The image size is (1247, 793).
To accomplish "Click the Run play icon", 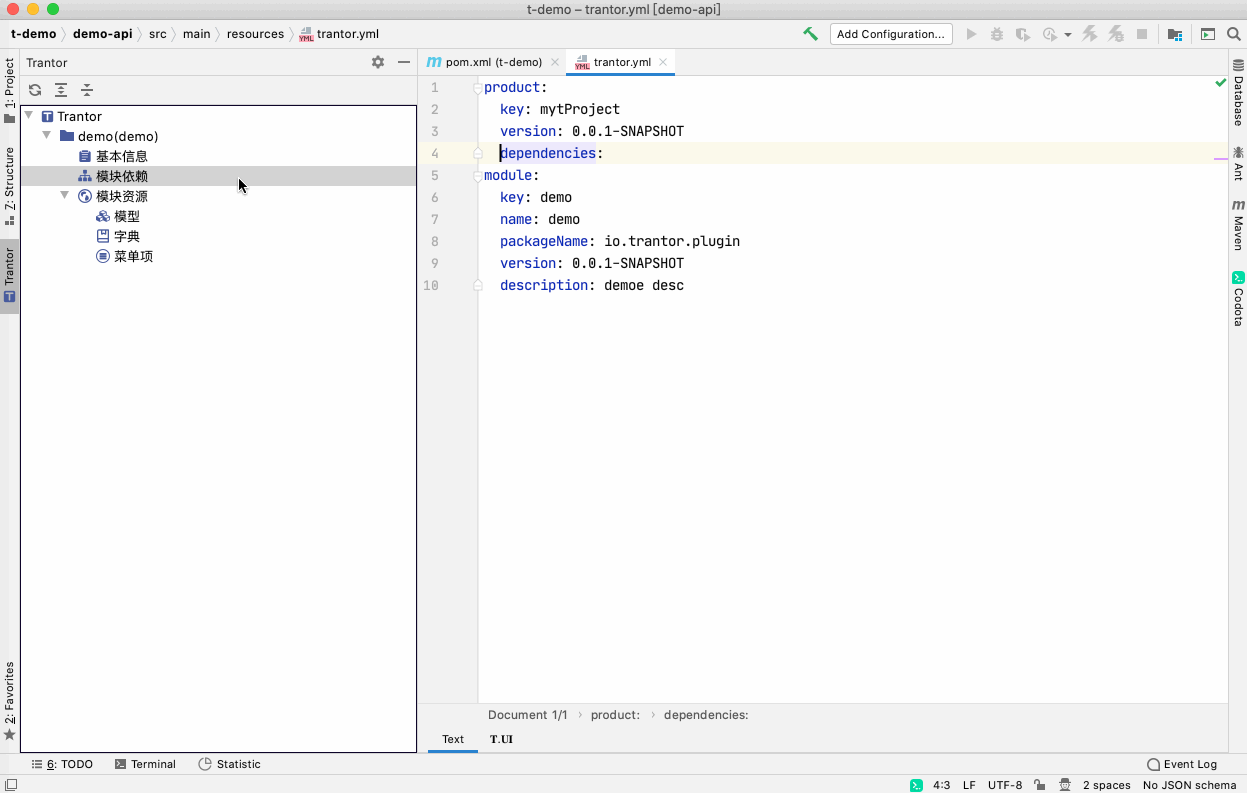I will click(x=971, y=34).
